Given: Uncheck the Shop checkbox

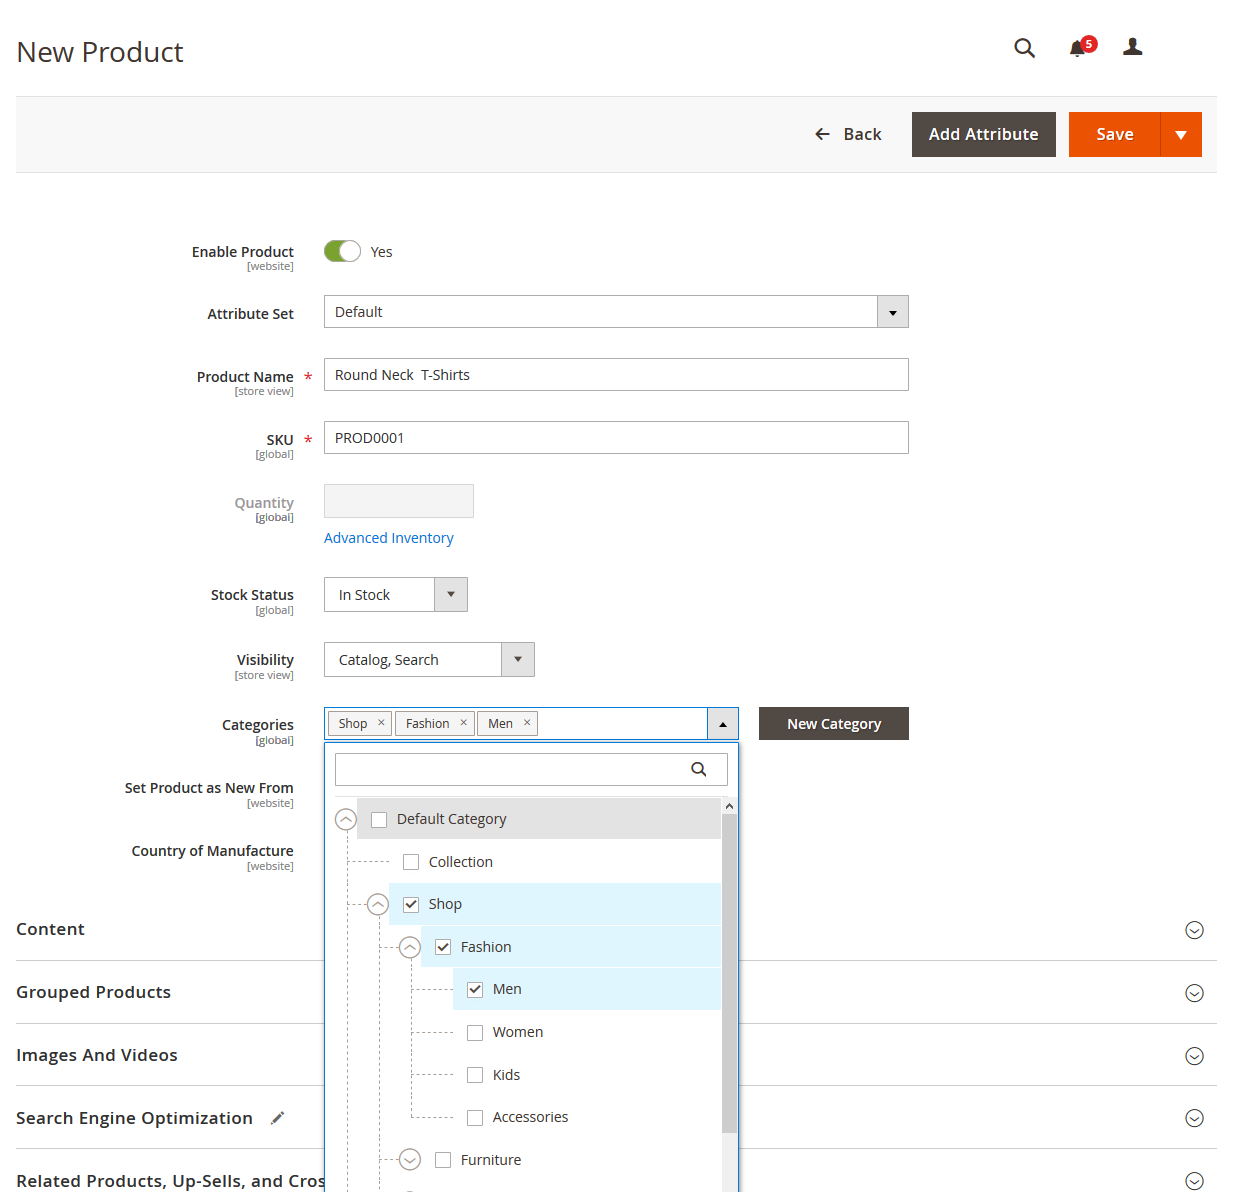Looking at the screenshot, I should pyautogui.click(x=411, y=904).
